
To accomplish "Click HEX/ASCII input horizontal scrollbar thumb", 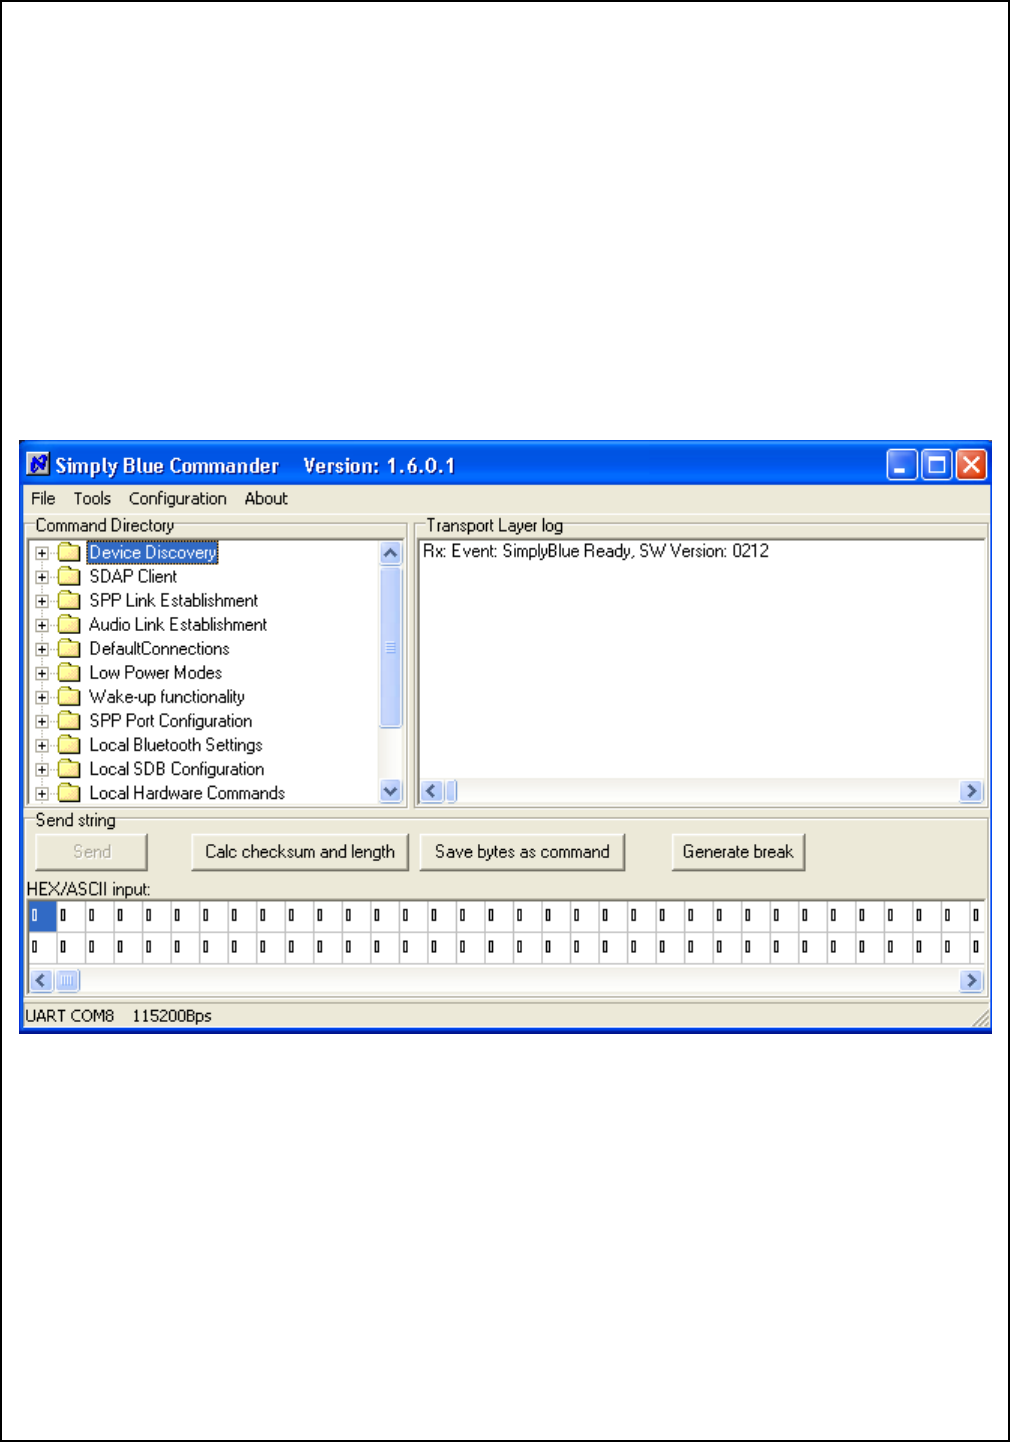I will tap(67, 980).
